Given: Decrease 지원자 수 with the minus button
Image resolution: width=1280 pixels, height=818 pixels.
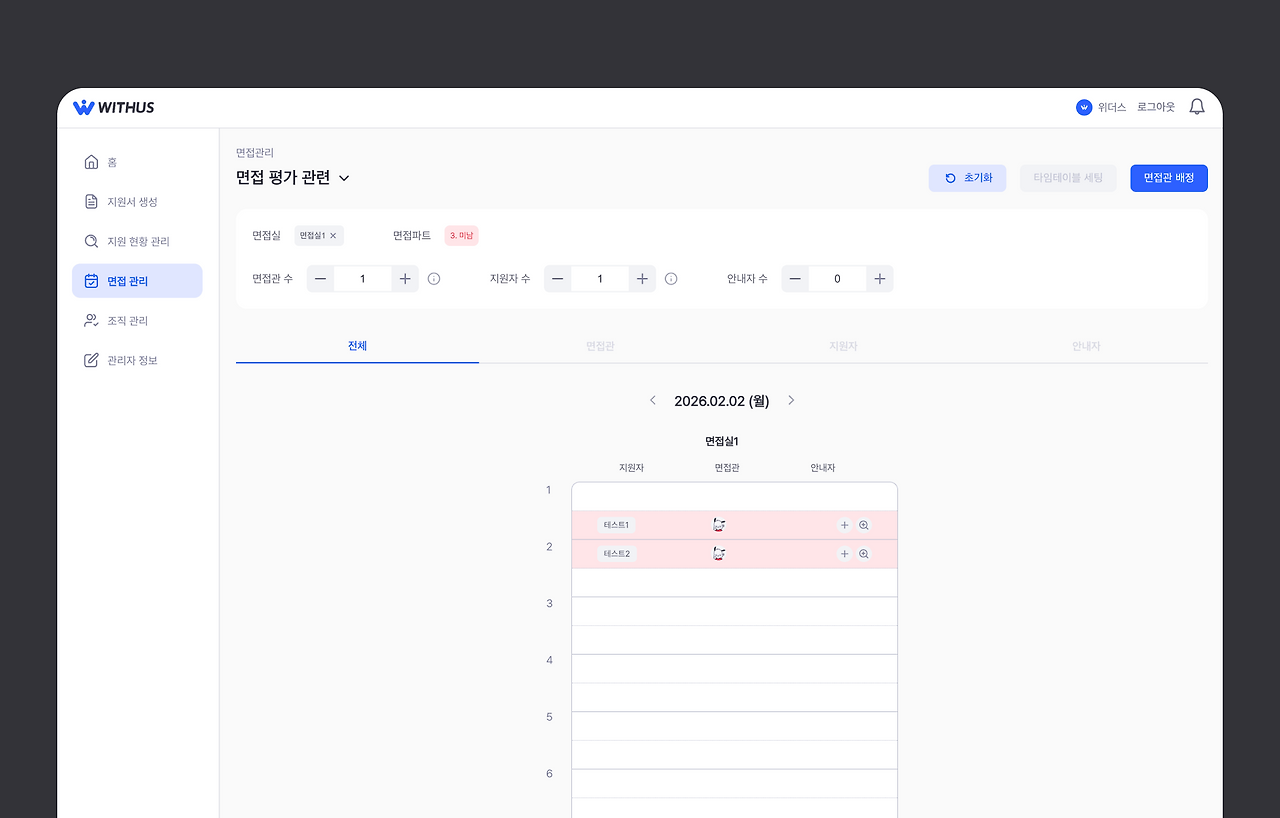Looking at the screenshot, I should [x=558, y=279].
